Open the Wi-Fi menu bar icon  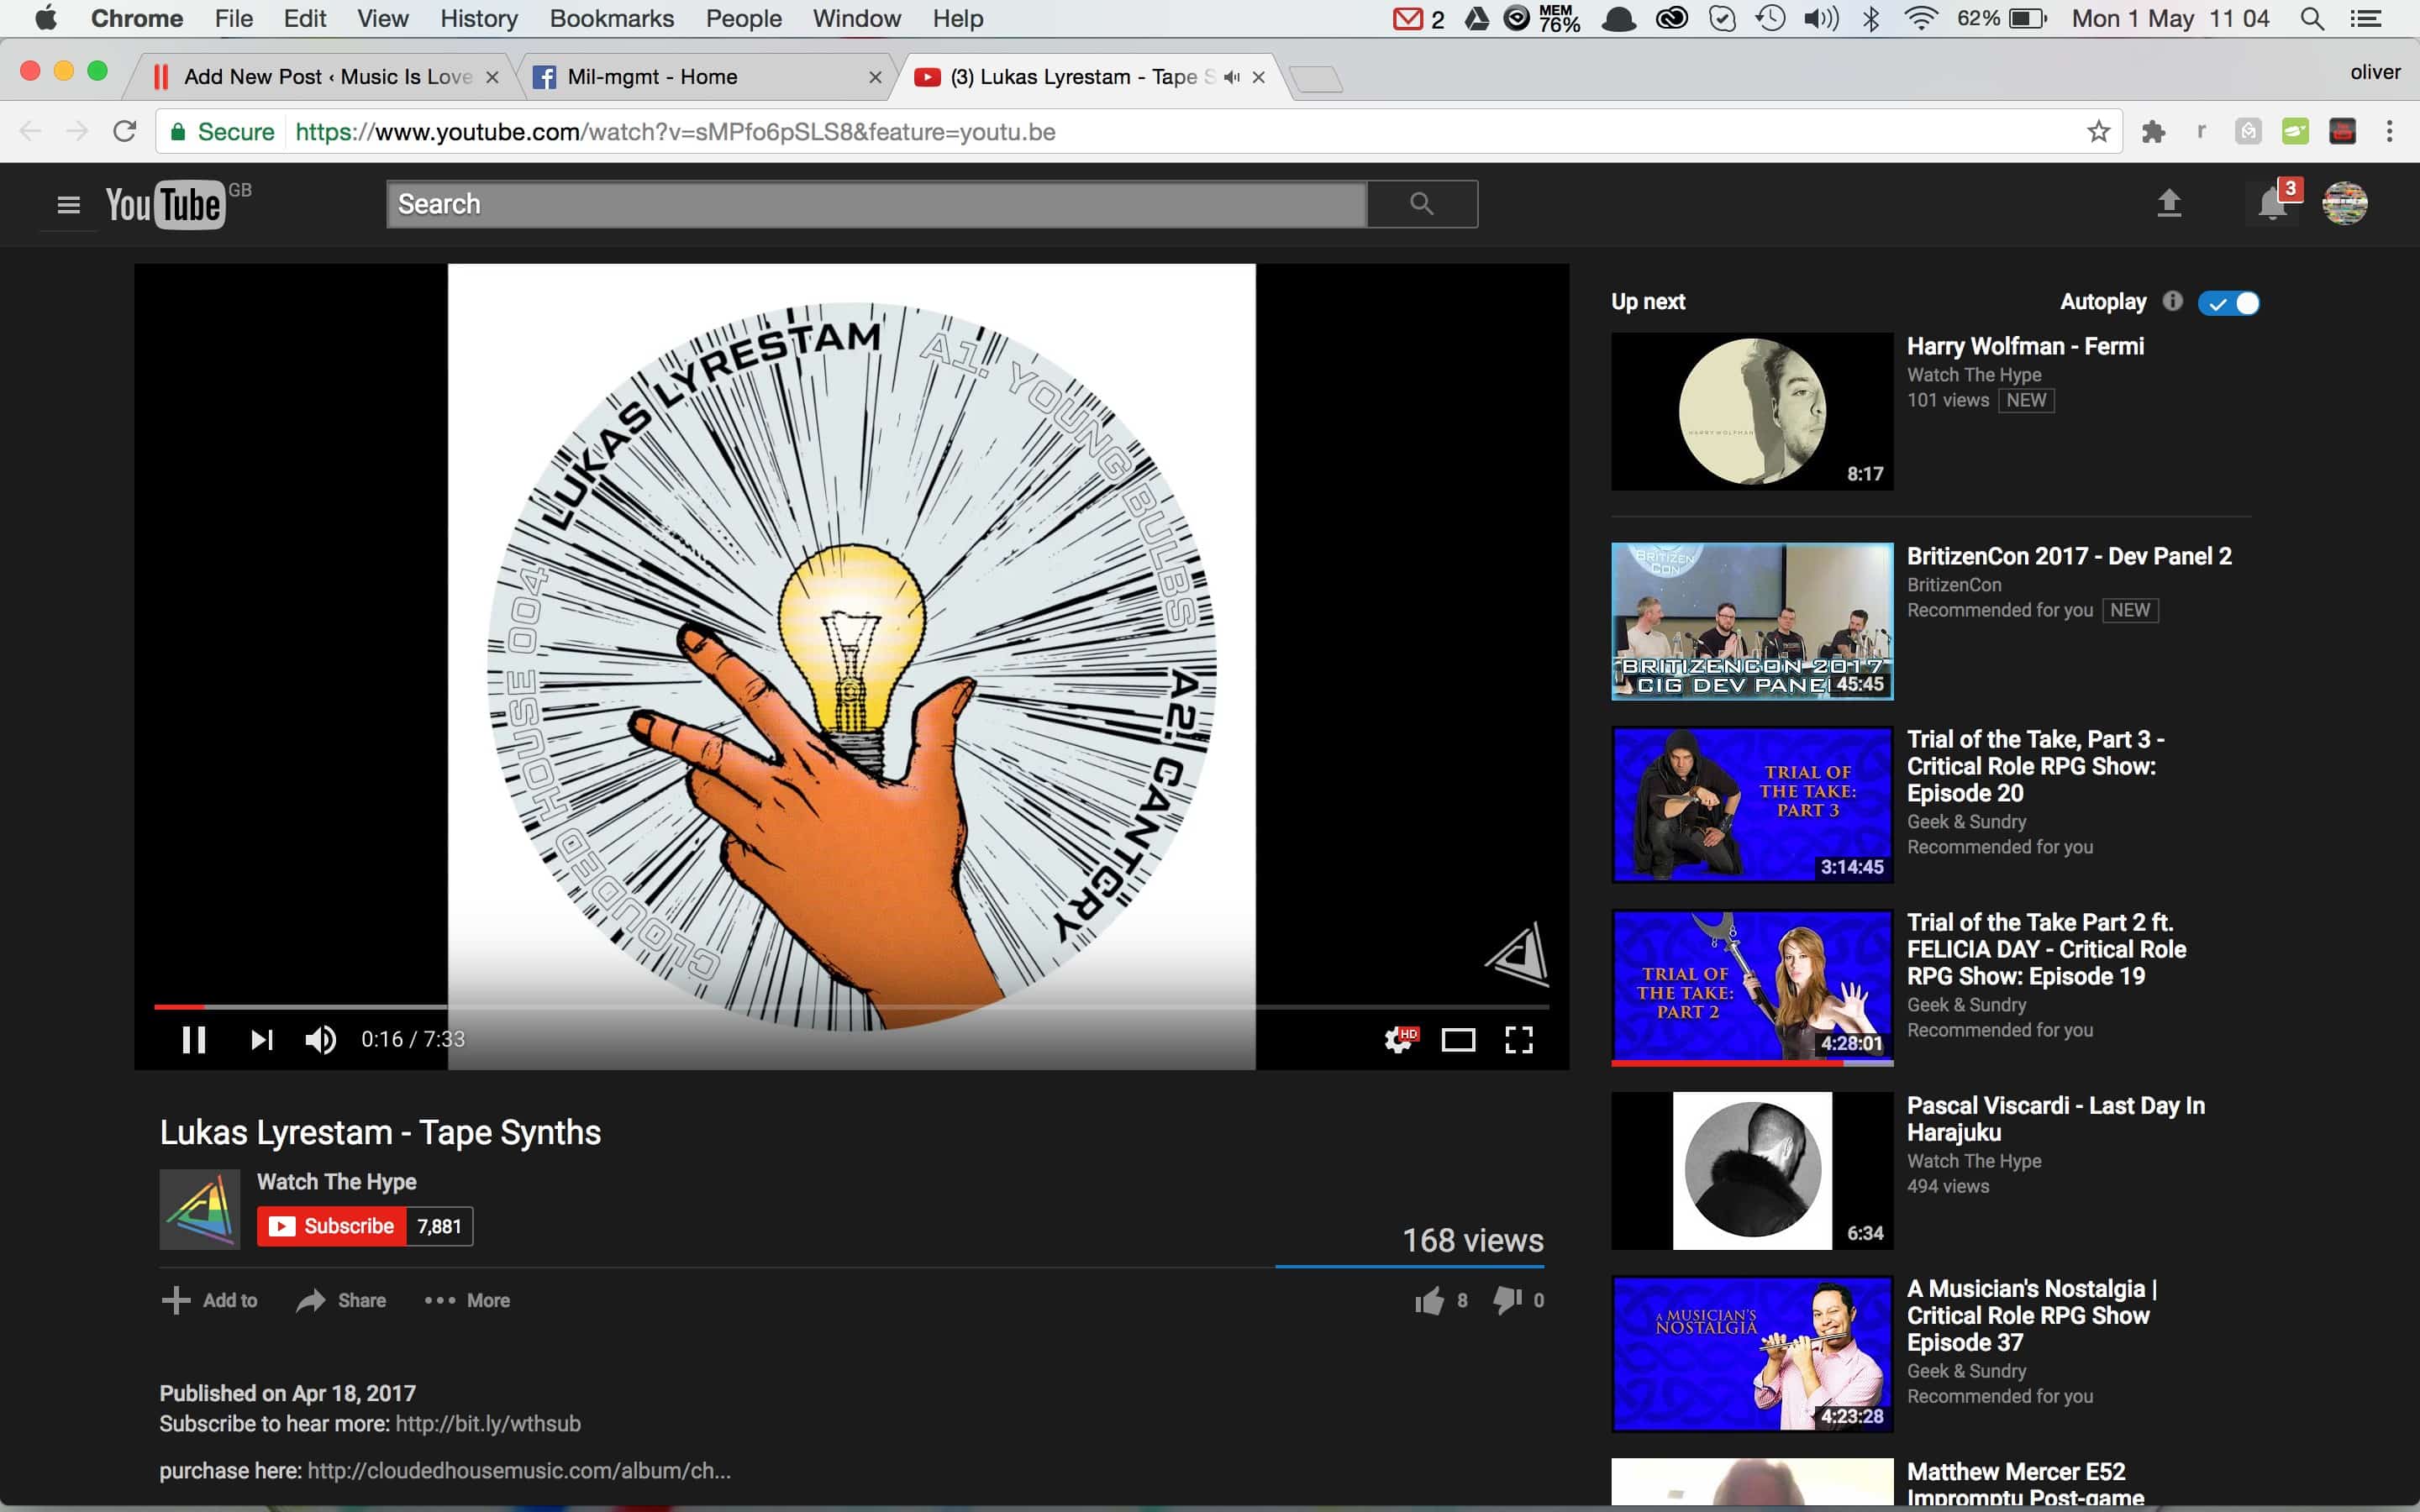(x=1921, y=18)
